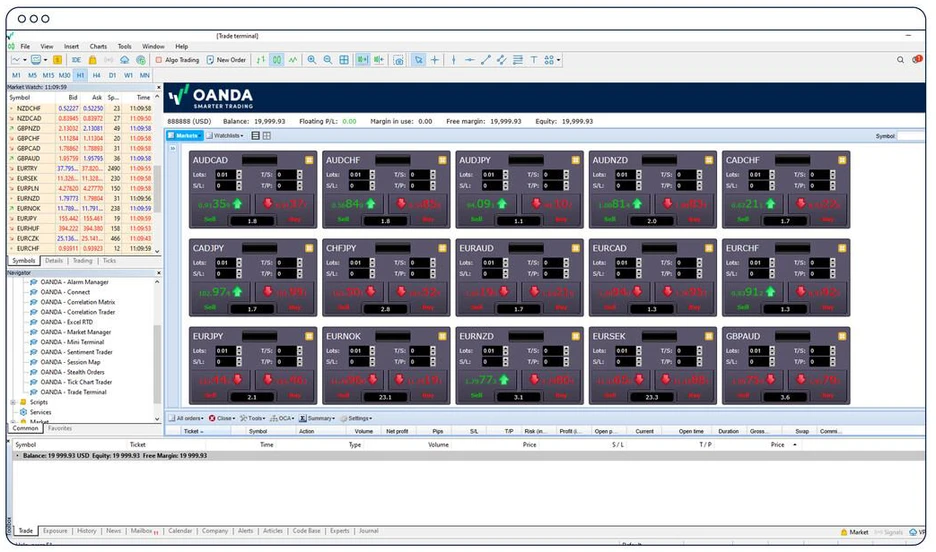The width and height of the screenshot is (936, 552).
Task: Switch to the Favorites tab in Navigator
Action: tap(60, 428)
